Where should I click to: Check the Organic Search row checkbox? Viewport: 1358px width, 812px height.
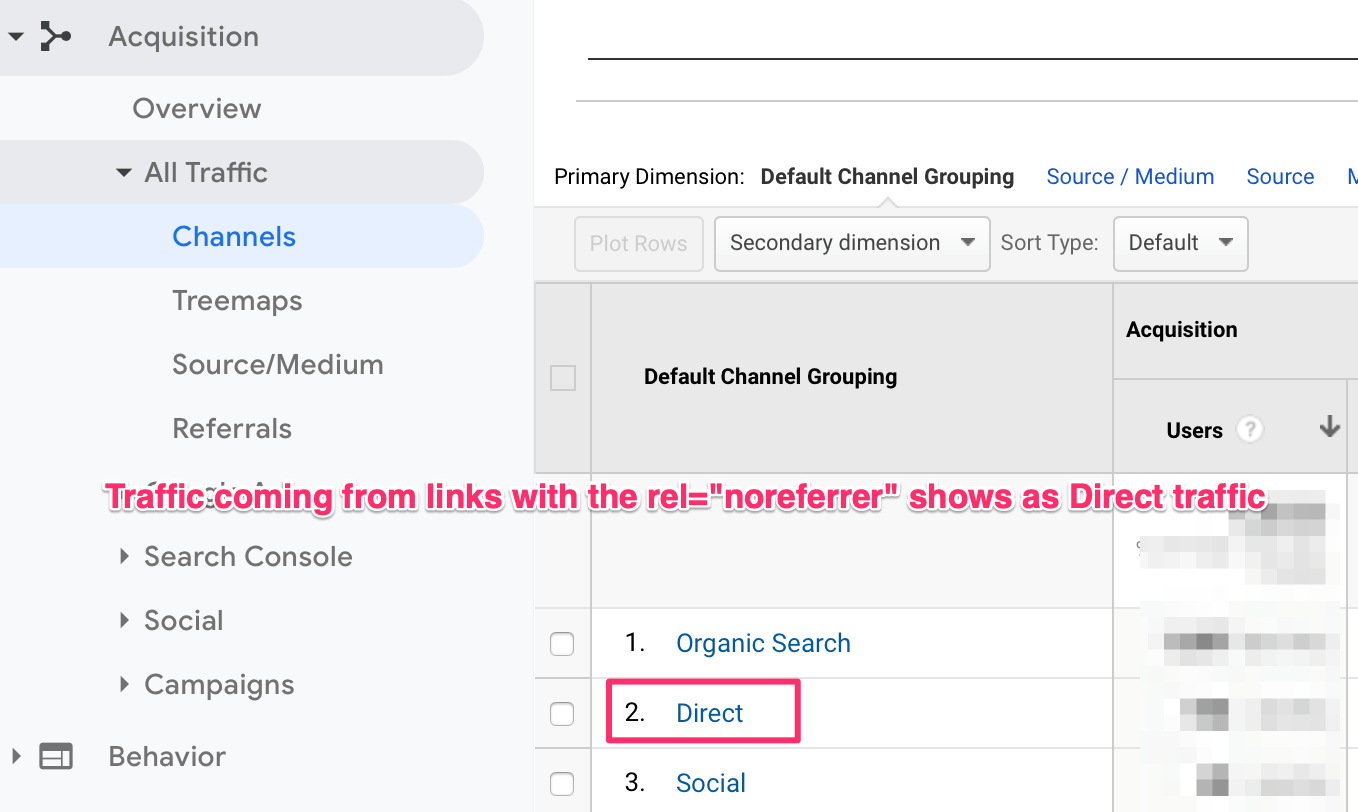click(x=562, y=644)
